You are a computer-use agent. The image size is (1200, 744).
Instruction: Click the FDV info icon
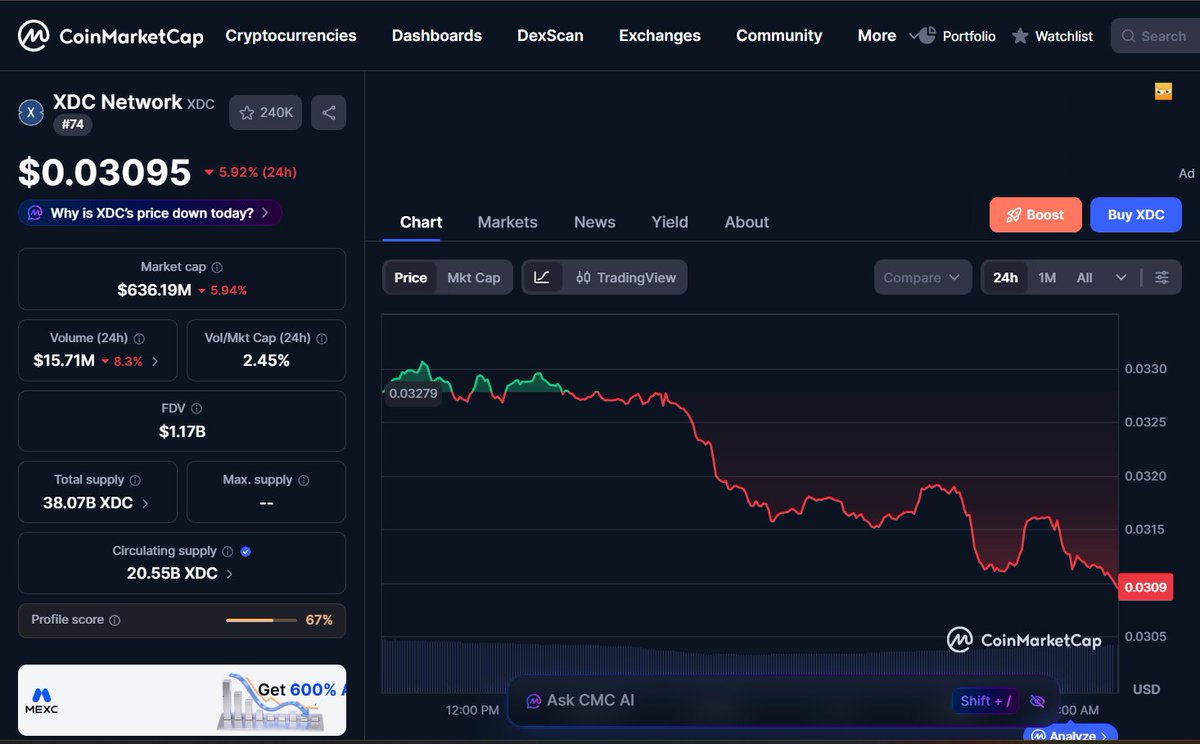pos(197,409)
